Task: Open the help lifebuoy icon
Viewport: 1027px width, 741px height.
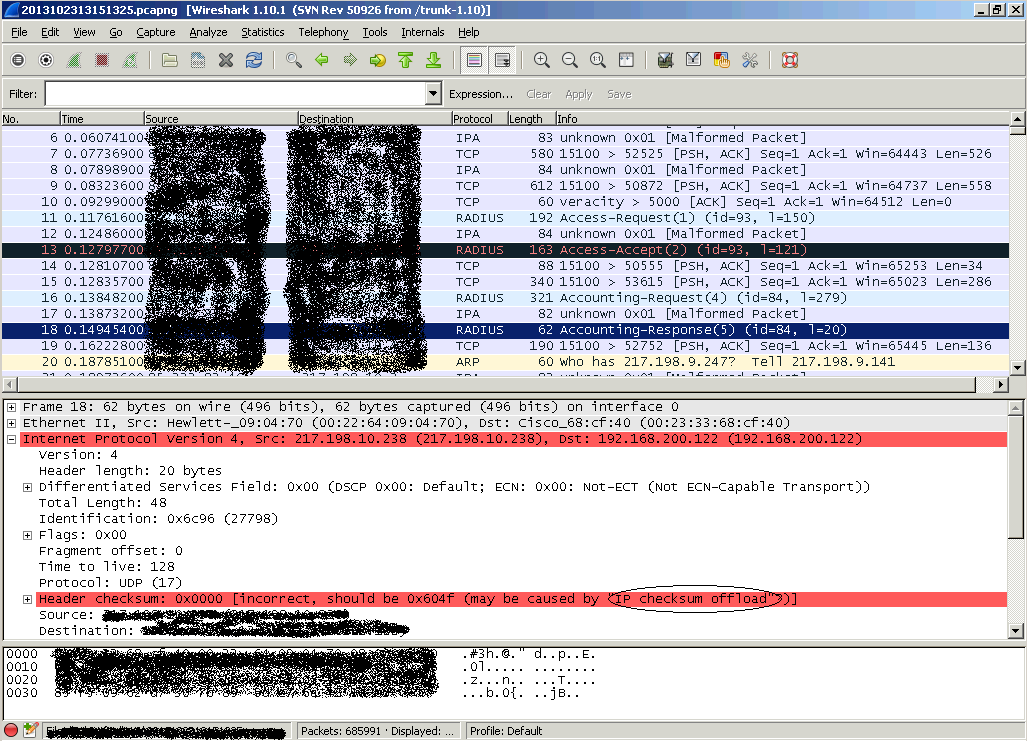Action: 790,60
